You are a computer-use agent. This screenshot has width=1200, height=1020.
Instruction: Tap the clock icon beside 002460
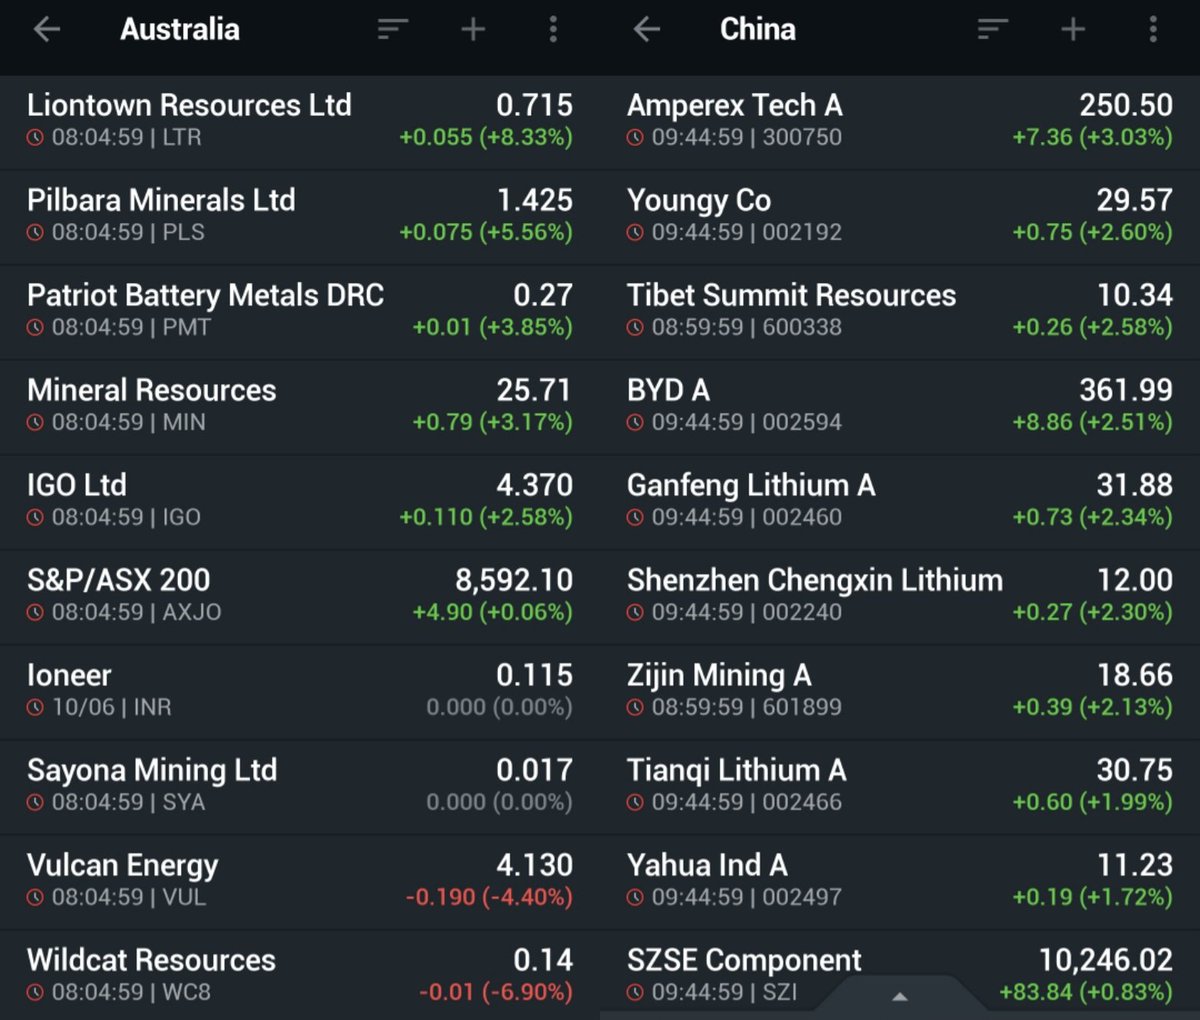pyautogui.click(x=636, y=518)
